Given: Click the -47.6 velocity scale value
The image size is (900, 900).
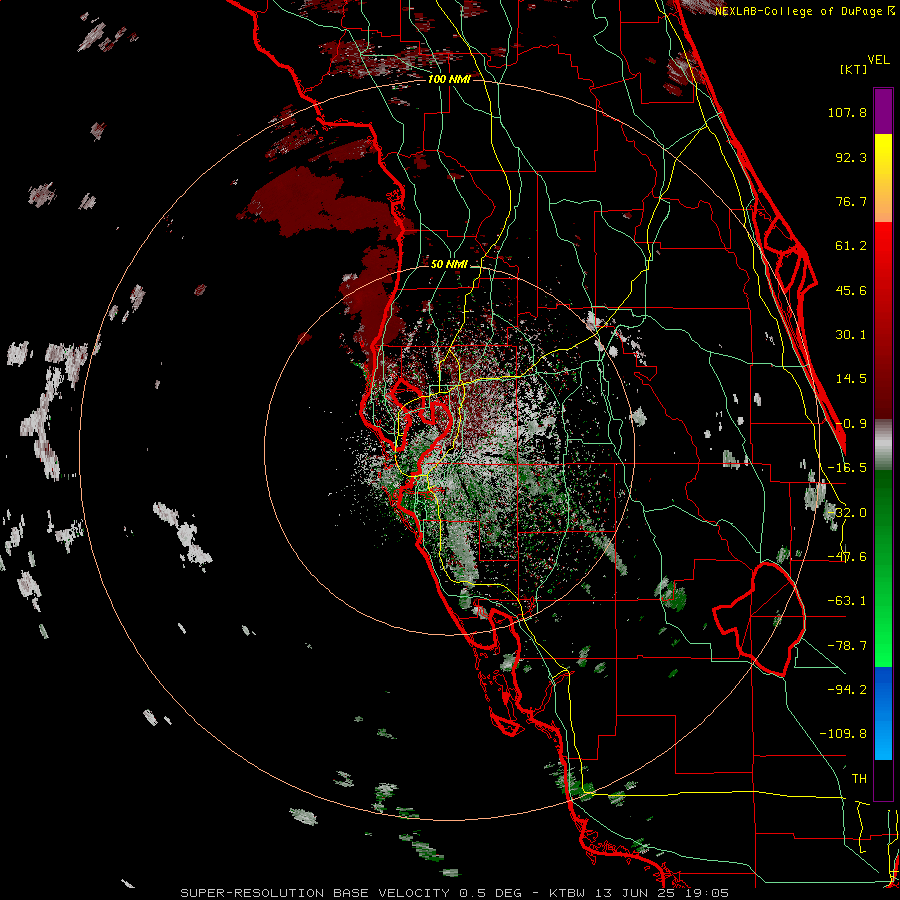Looking at the screenshot, I should (847, 557).
